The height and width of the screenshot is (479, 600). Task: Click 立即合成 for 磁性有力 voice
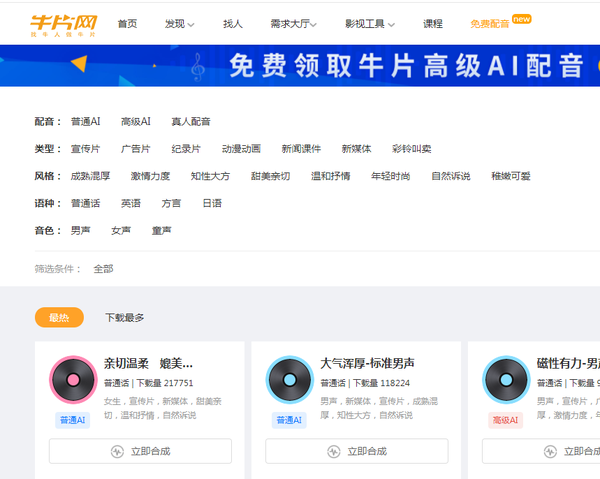point(541,451)
